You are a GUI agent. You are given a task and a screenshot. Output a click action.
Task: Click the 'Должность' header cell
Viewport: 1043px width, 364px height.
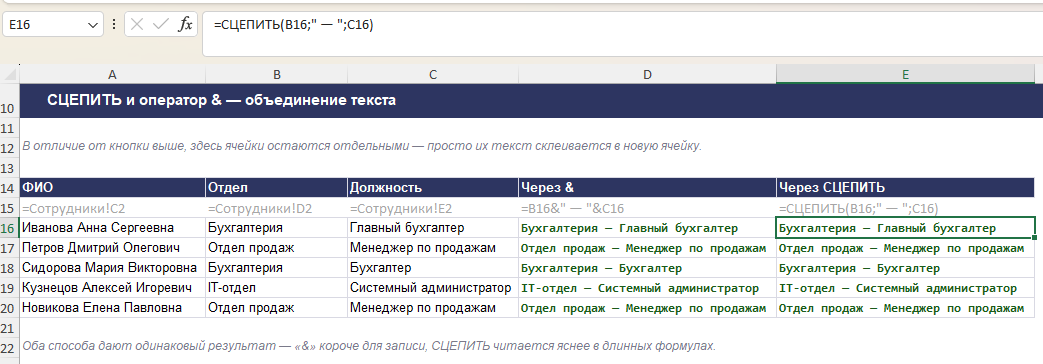click(433, 188)
